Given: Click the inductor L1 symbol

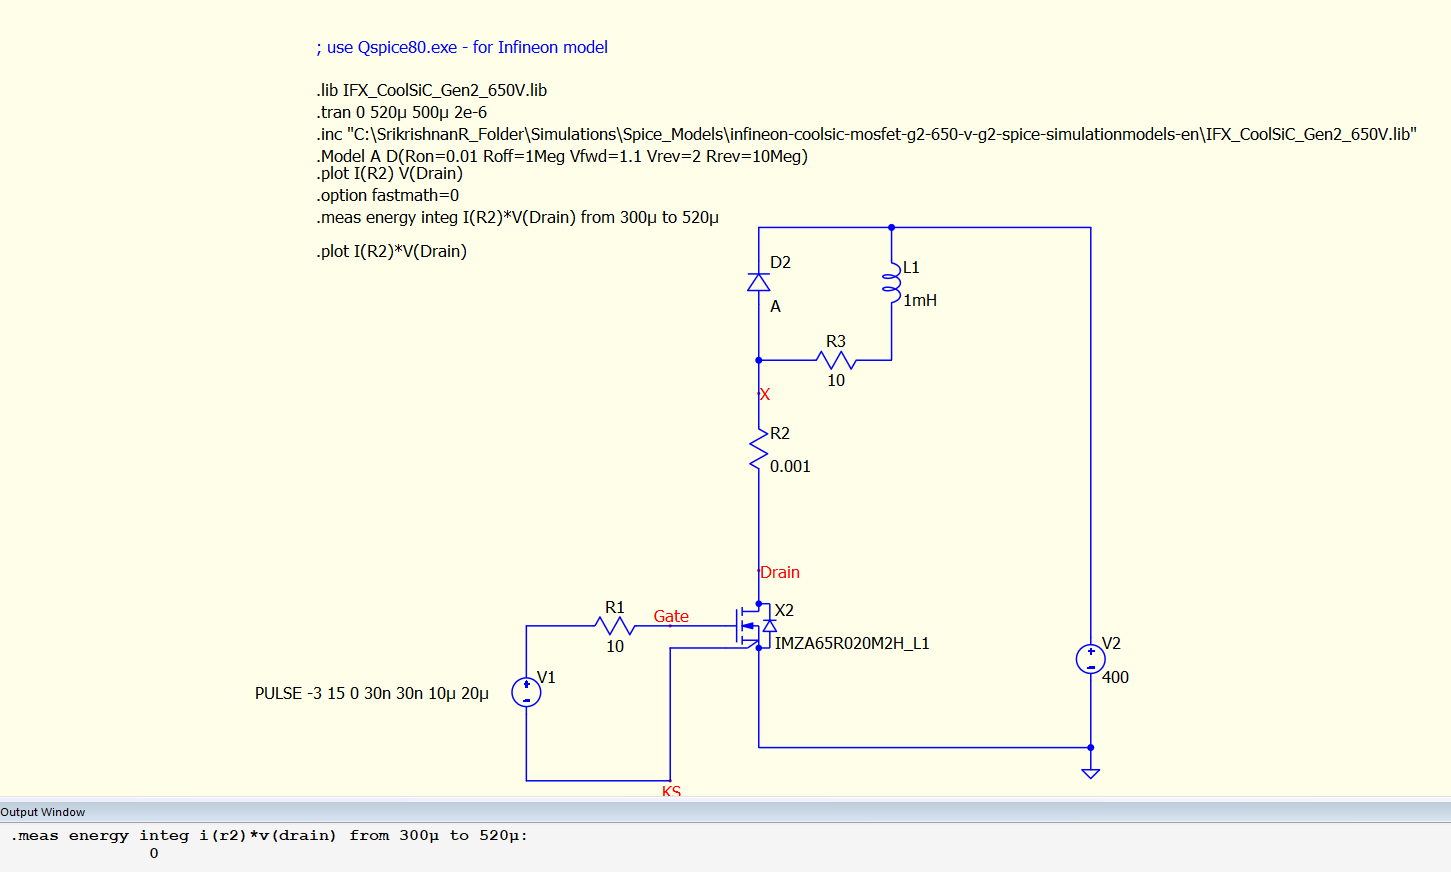Looking at the screenshot, I should 891,283.
